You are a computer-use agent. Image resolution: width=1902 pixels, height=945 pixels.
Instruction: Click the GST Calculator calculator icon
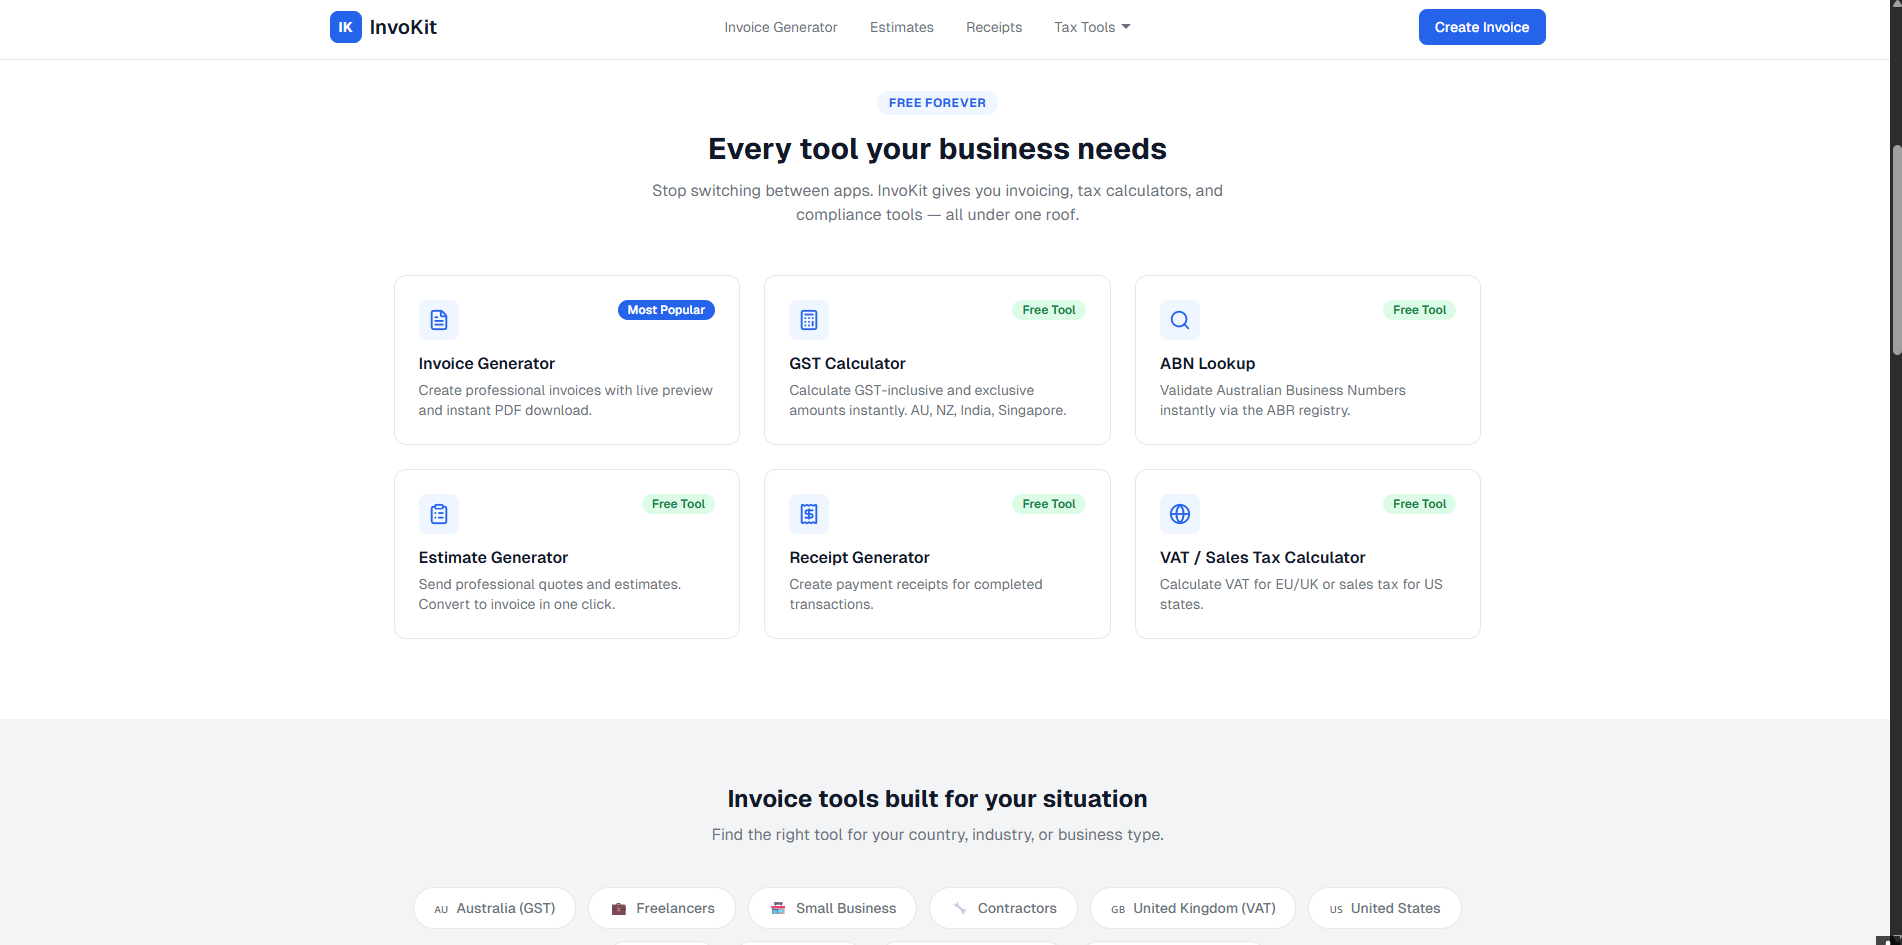point(809,320)
